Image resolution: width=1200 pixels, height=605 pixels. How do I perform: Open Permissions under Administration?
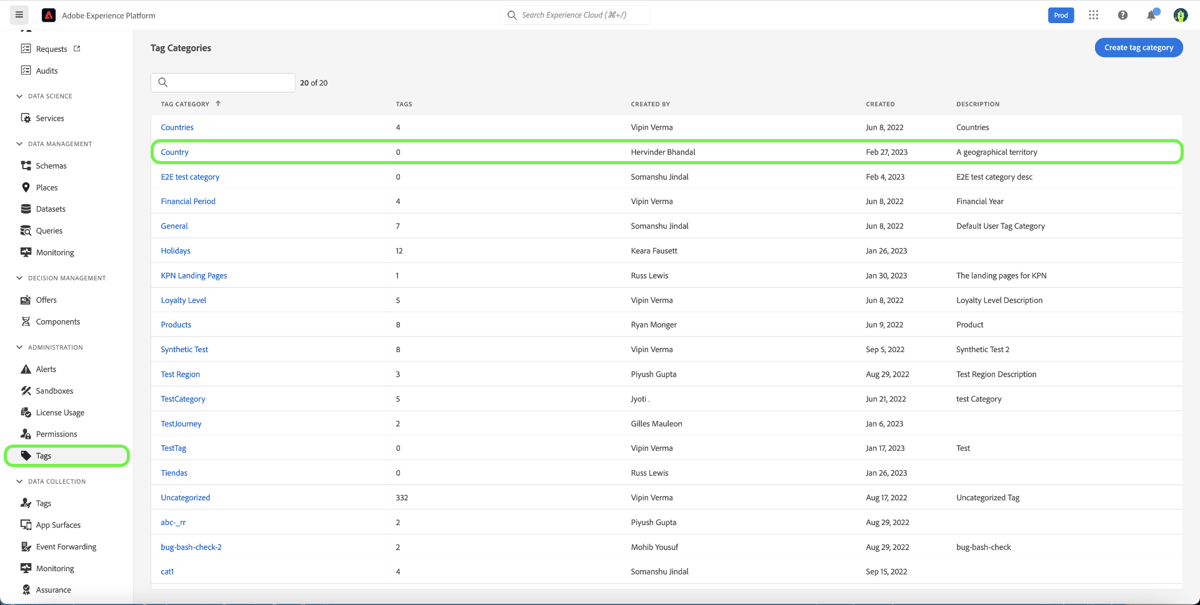click(x=57, y=433)
